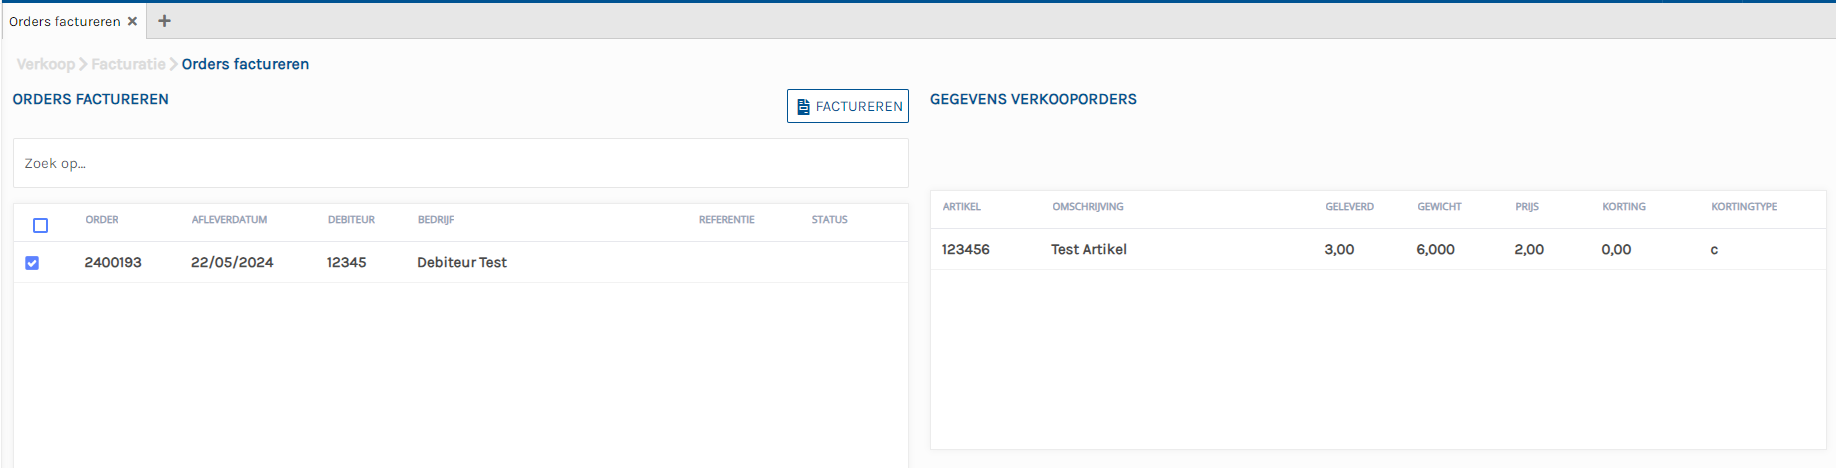Sort by STATUS column header

tap(829, 220)
